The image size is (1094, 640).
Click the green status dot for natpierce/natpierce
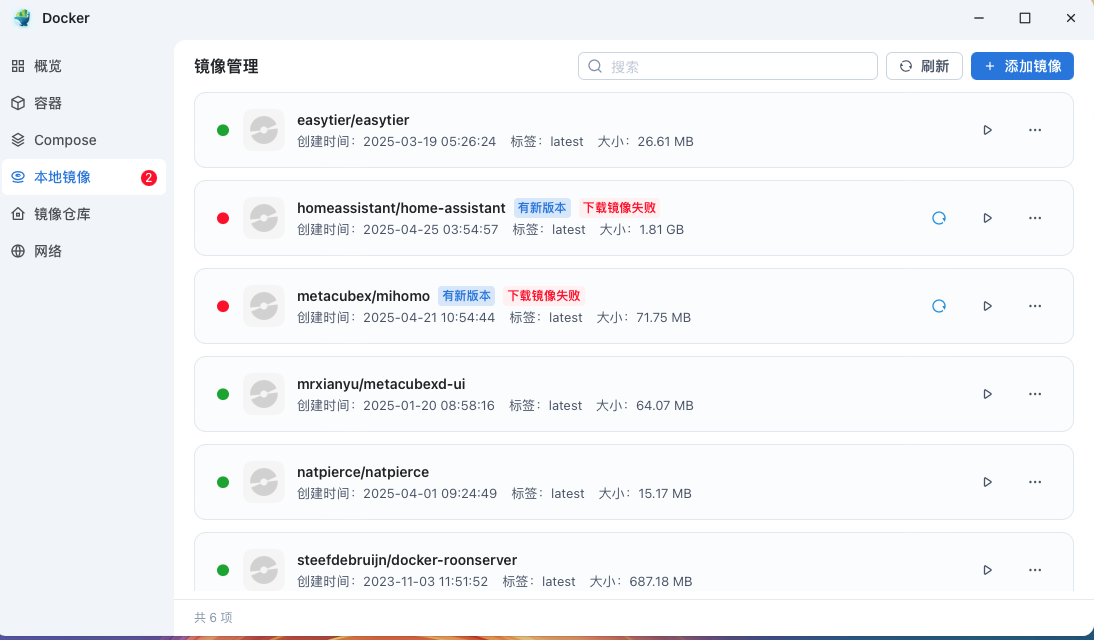coord(223,482)
